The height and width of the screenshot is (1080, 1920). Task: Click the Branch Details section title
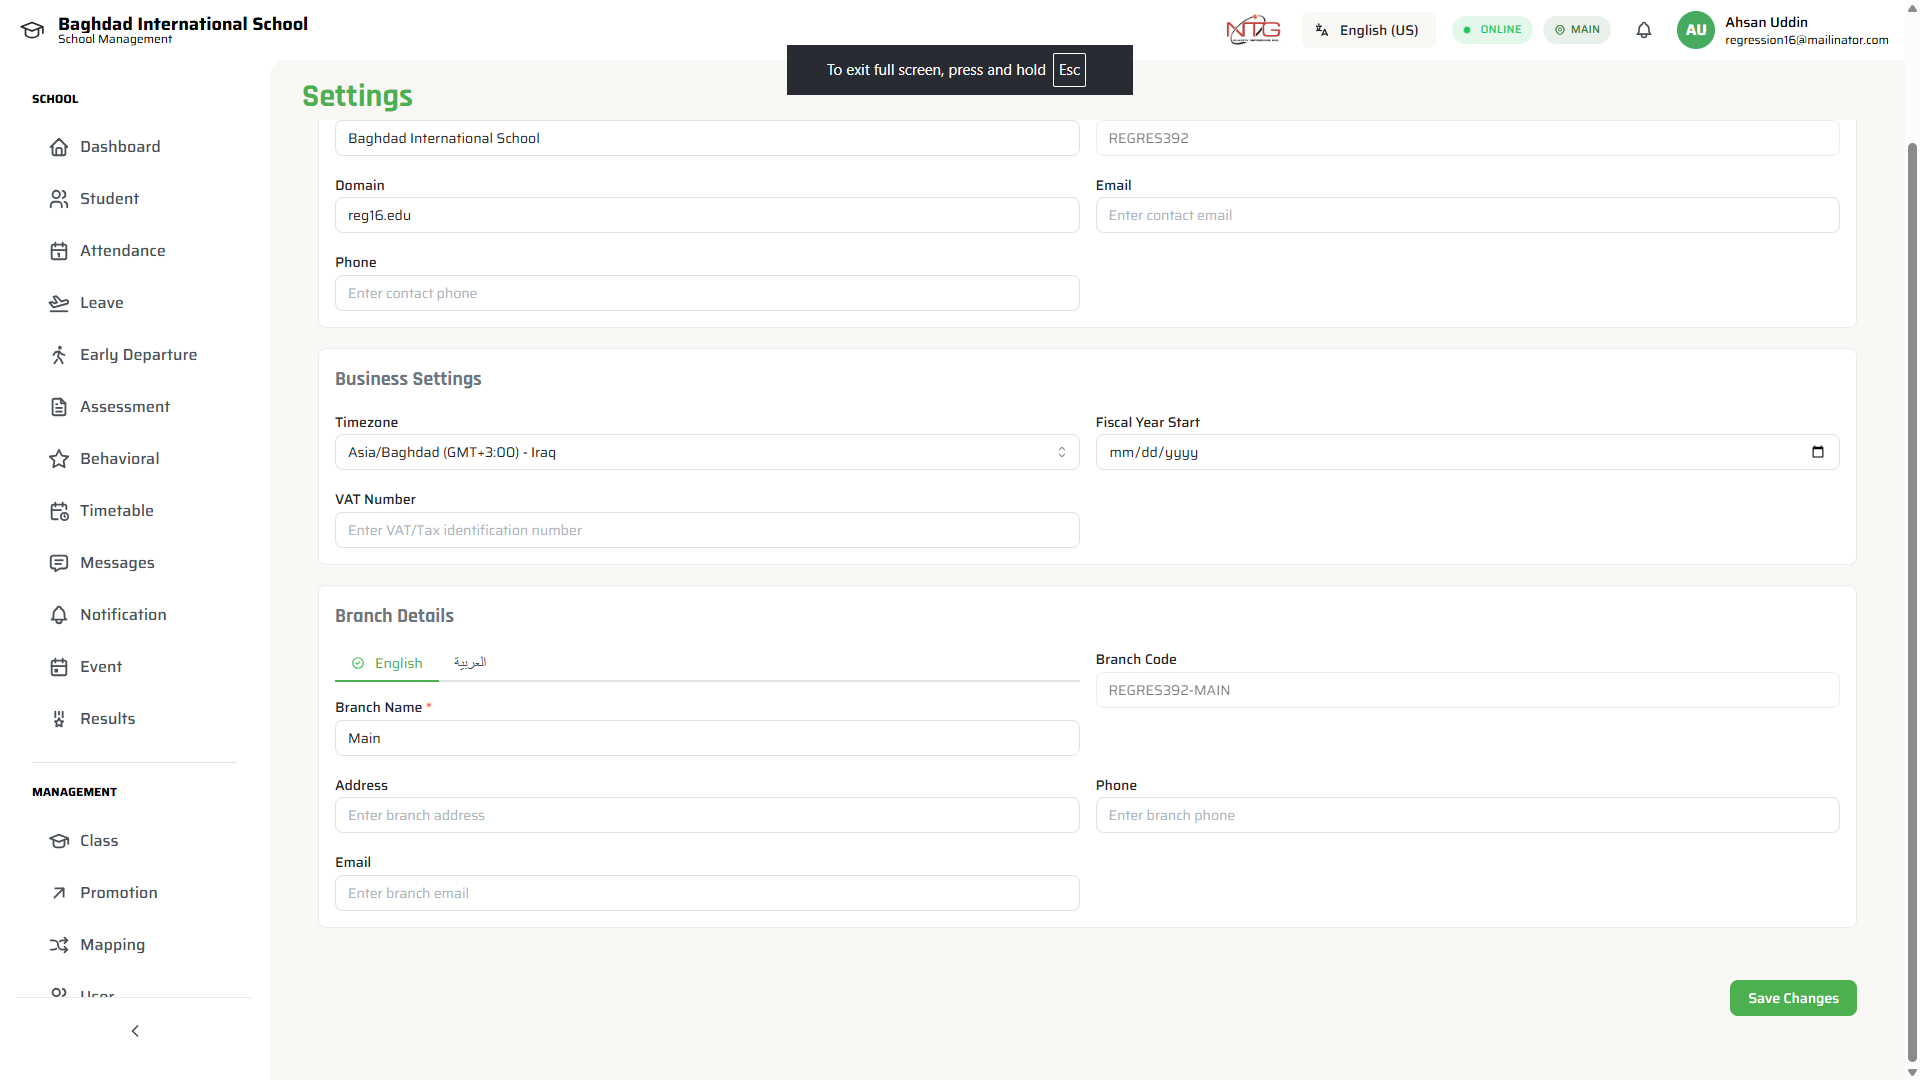(x=394, y=616)
